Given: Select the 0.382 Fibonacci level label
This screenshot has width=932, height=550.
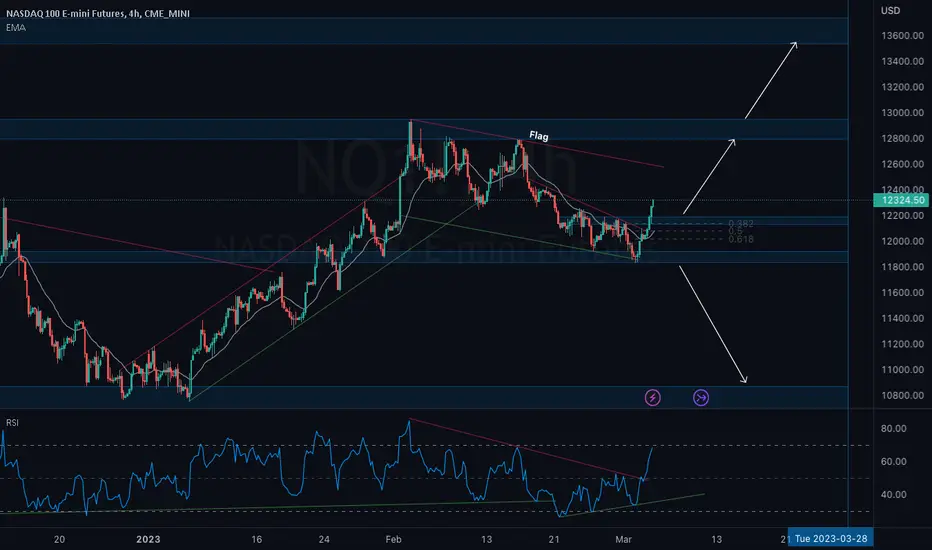Looking at the screenshot, I should (x=741, y=224).
